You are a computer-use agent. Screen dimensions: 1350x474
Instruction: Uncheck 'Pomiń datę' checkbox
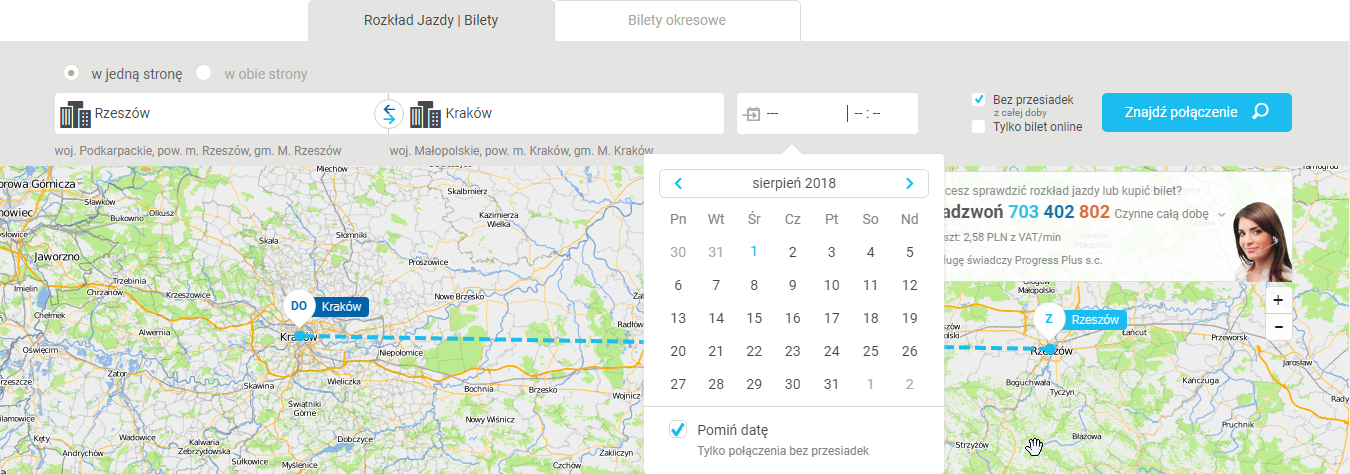[x=678, y=430]
